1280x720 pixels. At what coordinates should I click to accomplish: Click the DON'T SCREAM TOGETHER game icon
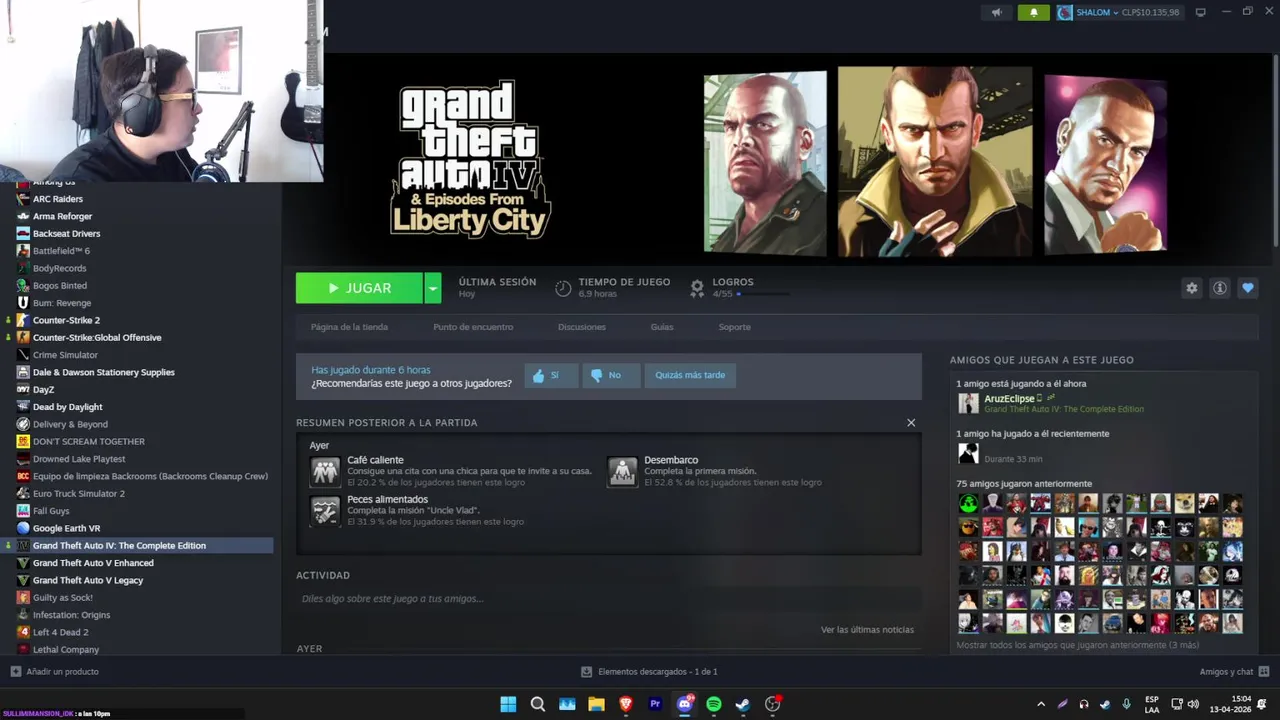[x=23, y=441]
